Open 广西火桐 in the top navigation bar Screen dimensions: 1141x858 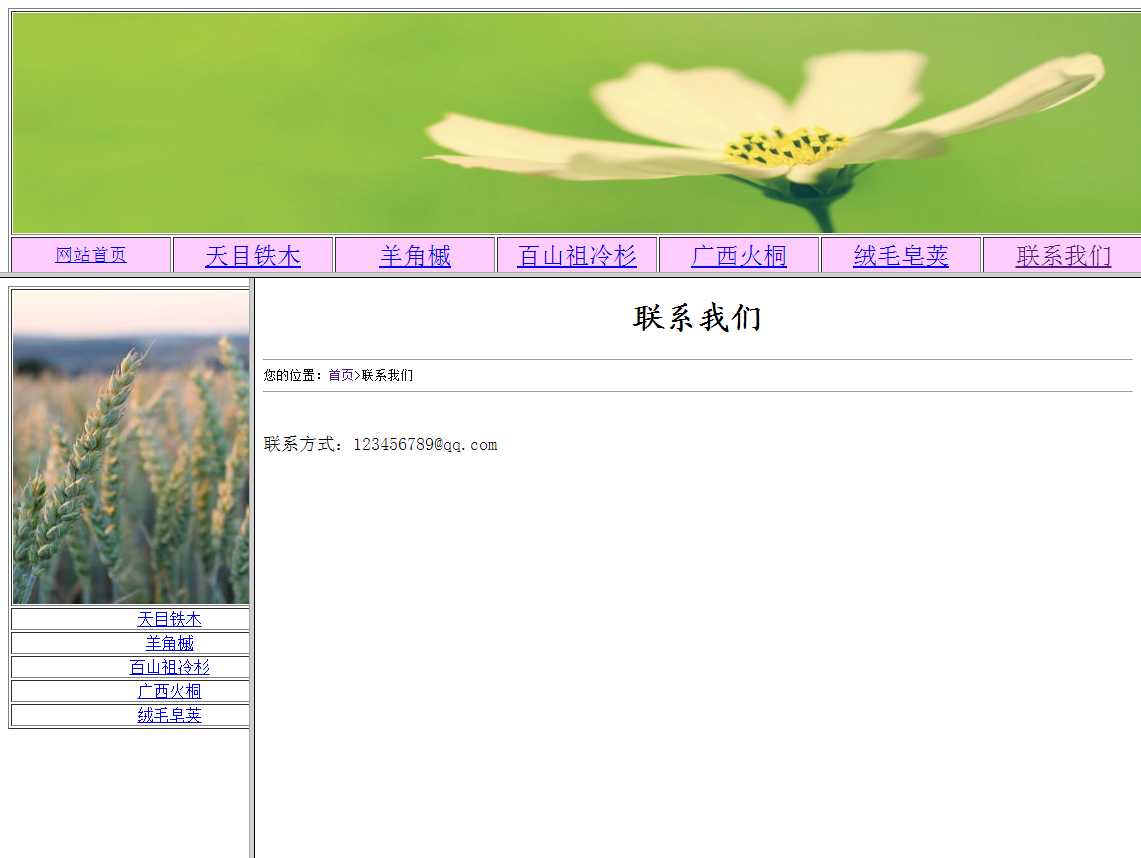[739, 256]
